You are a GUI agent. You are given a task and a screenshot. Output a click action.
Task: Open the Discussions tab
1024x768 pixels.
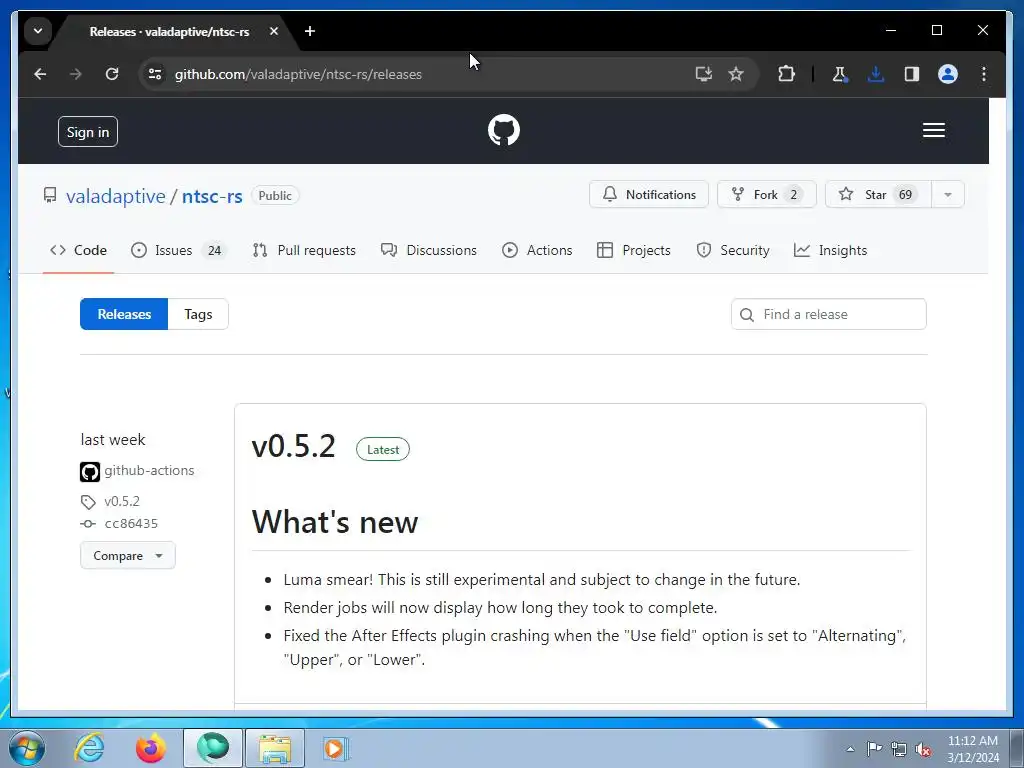(429, 251)
